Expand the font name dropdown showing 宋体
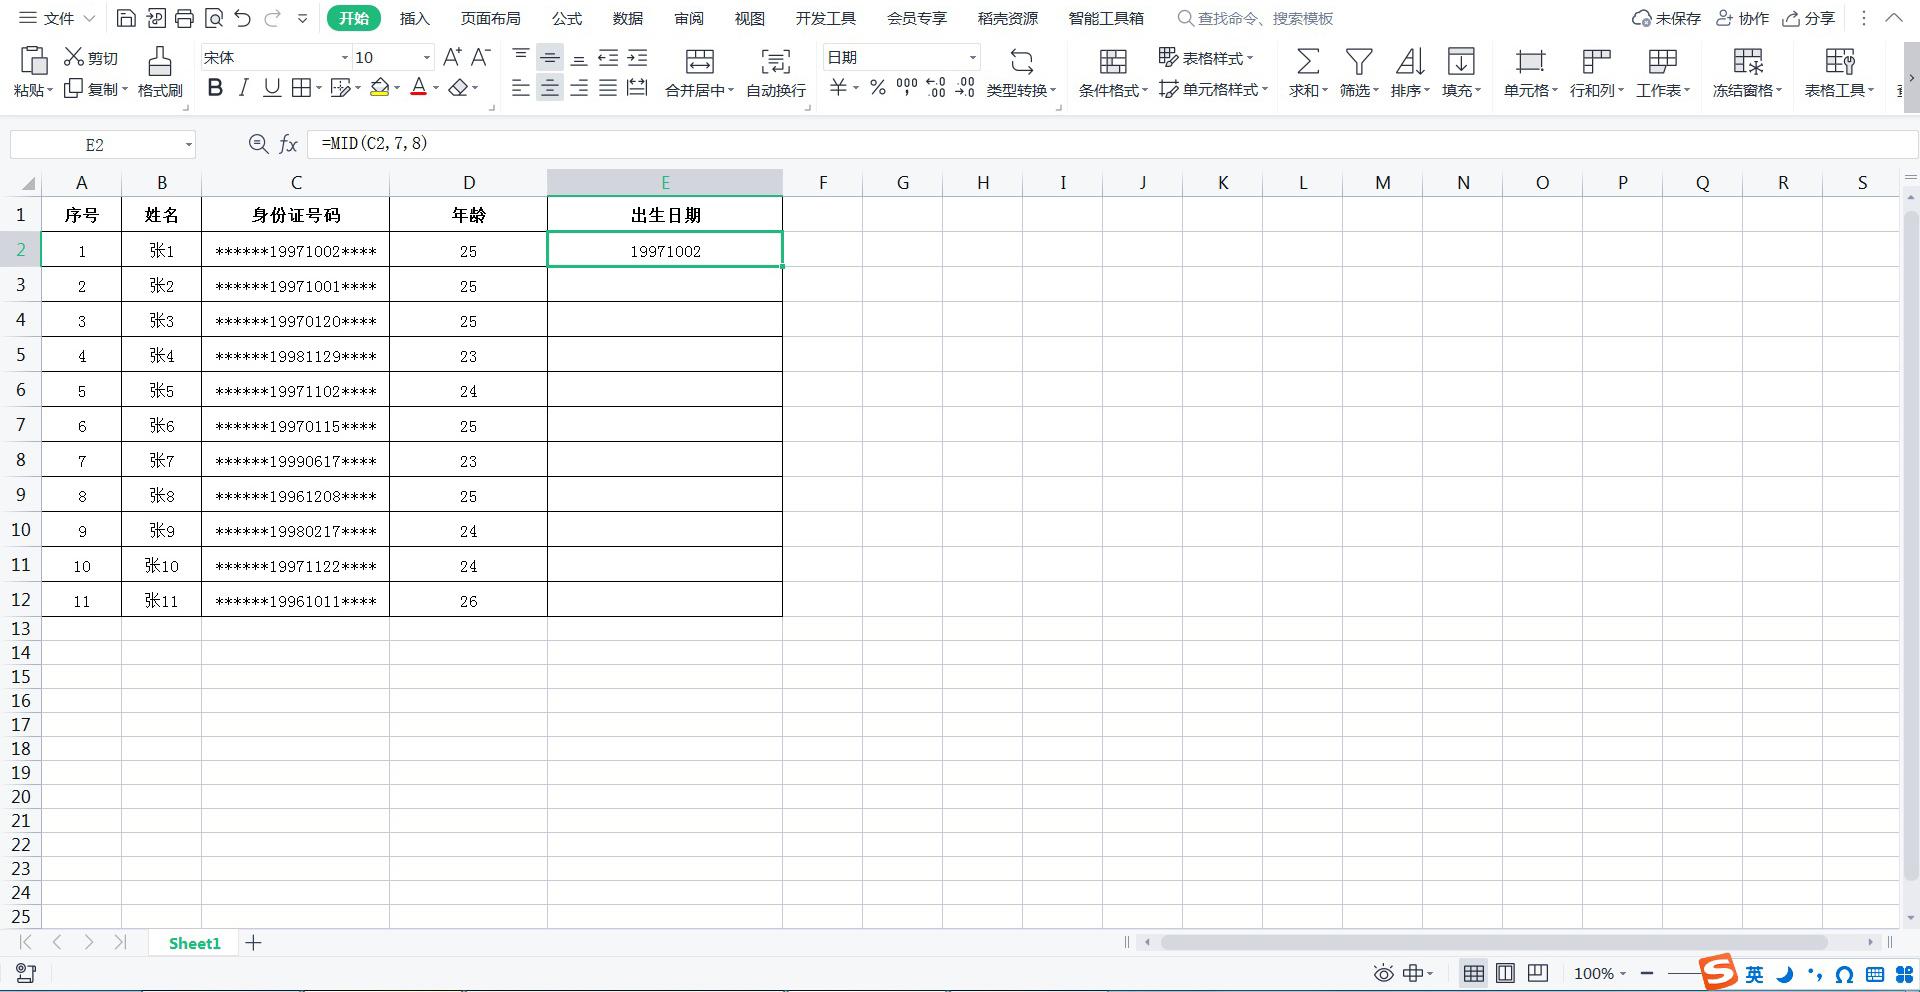 coord(345,58)
